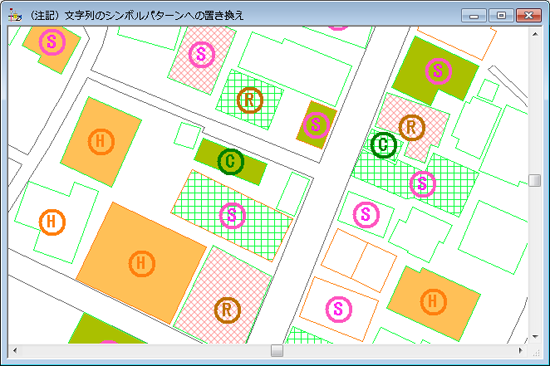Click the application icon in title bar
This screenshot has width=550, height=366.
(x=15, y=15)
